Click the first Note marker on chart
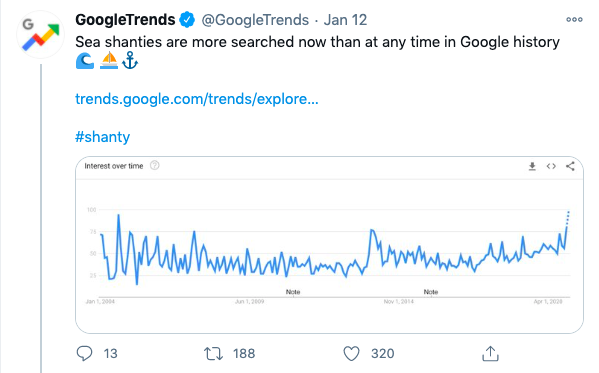This screenshot has width=599, height=373. pyautogui.click(x=293, y=292)
